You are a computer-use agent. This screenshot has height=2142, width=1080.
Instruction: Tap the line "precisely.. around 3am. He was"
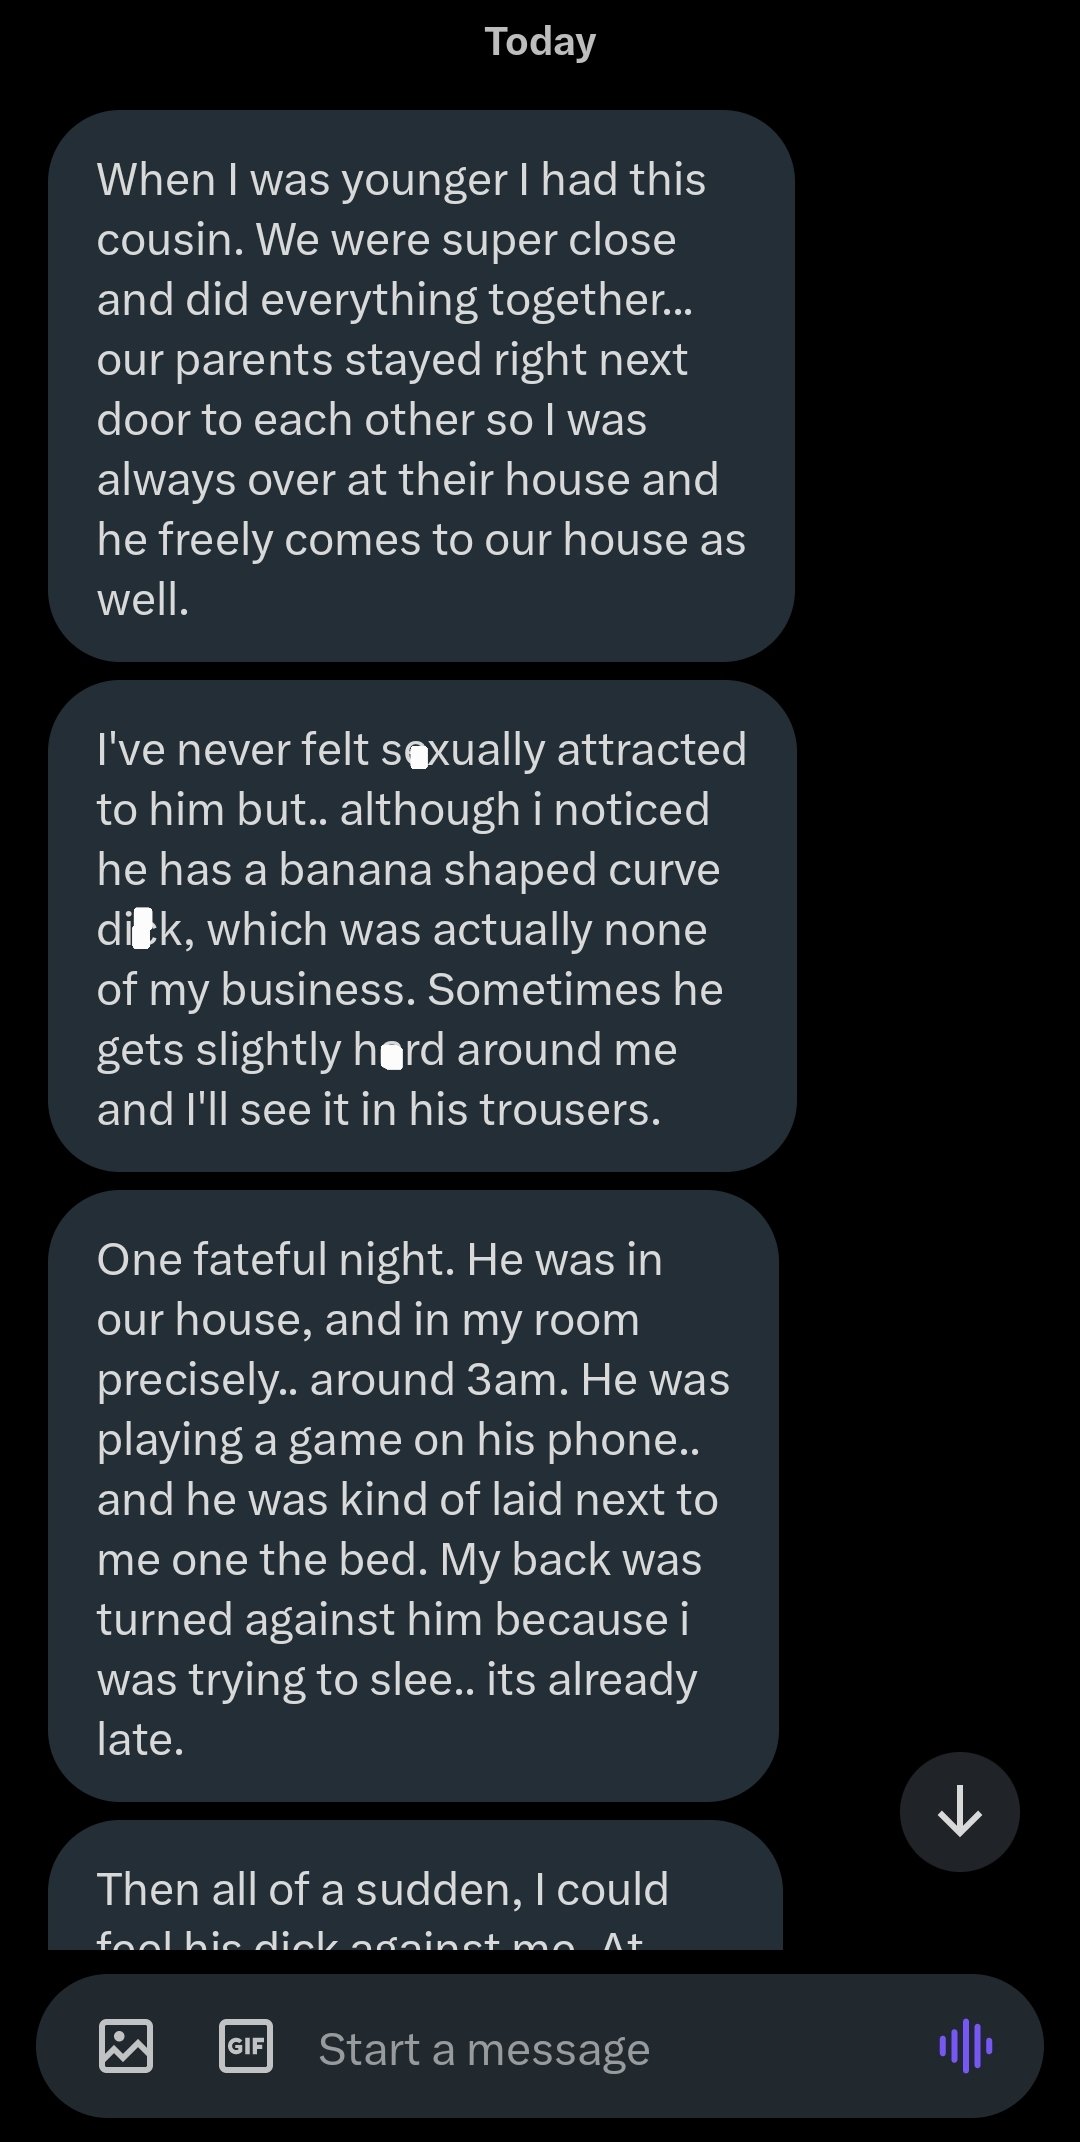pos(413,1380)
